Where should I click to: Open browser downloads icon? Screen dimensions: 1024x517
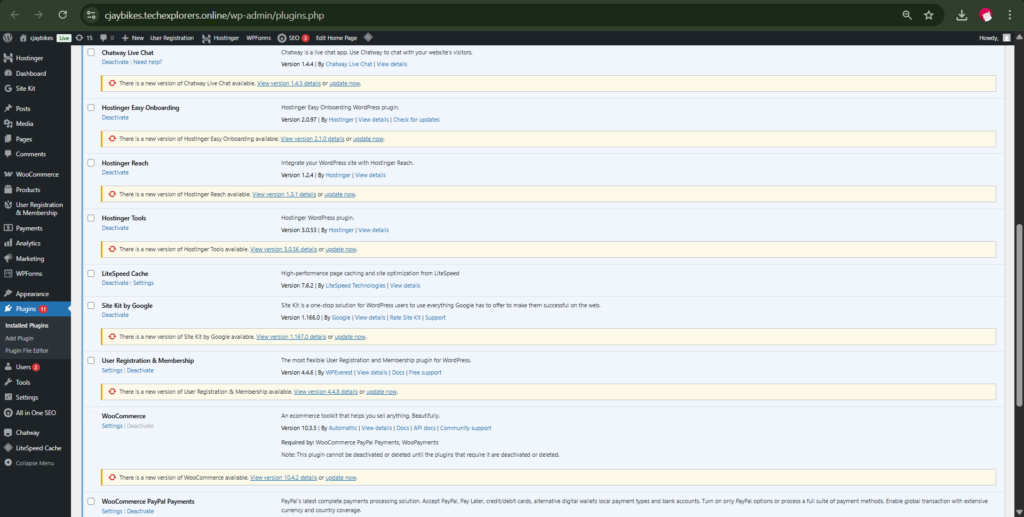(x=961, y=15)
